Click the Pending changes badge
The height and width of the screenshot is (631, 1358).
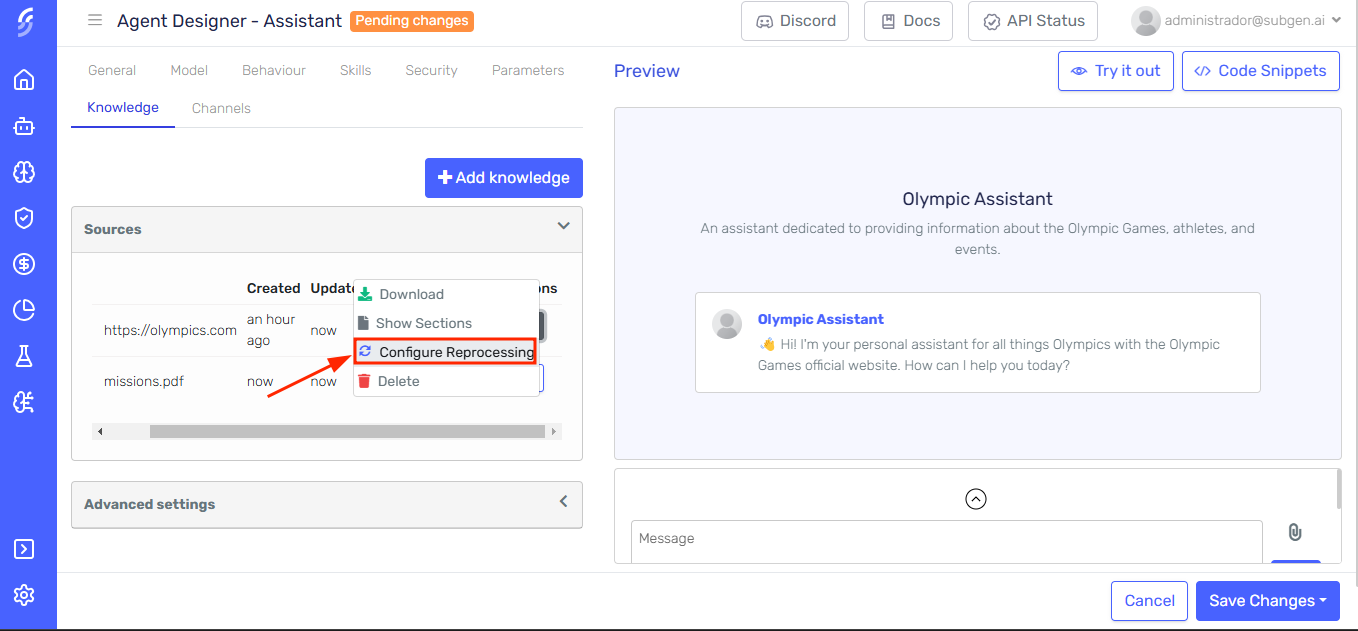[x=412, y=21]
